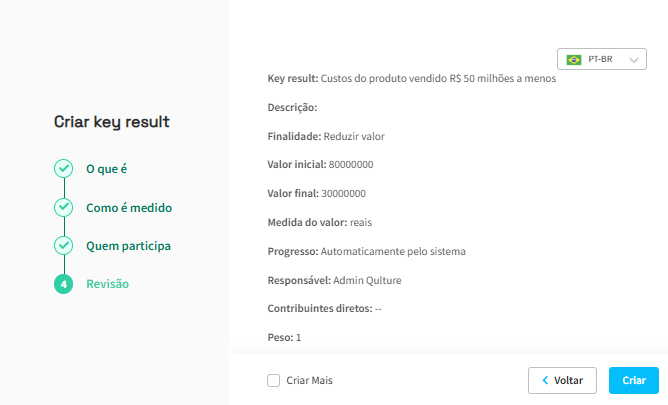Image resolution: width=668 pixels, height=405 pixels.
Task: Go to the Como é medido step
Action: [129, 208]
